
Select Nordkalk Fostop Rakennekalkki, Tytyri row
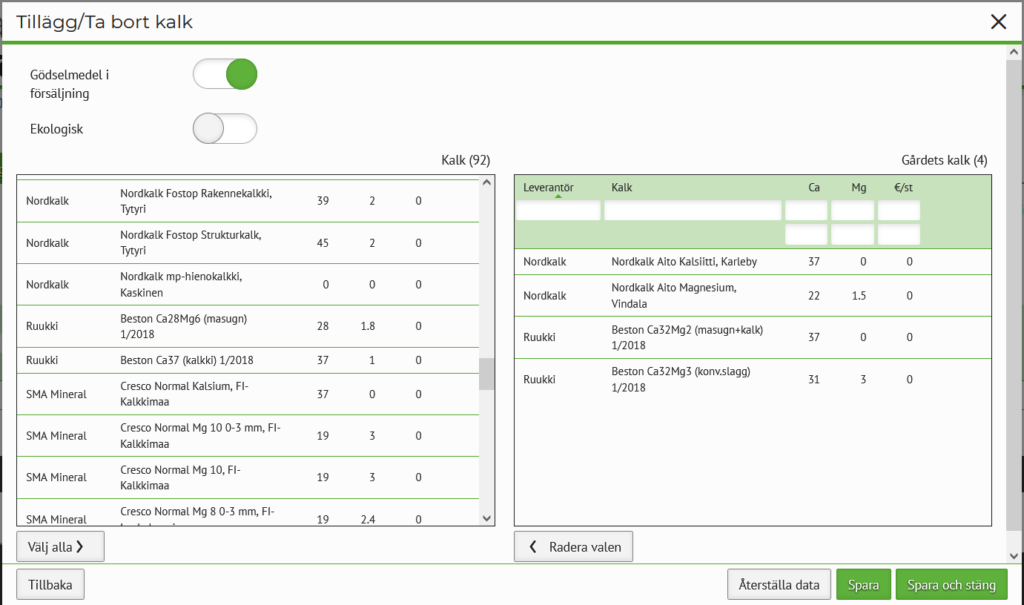(x=248, y=201)
